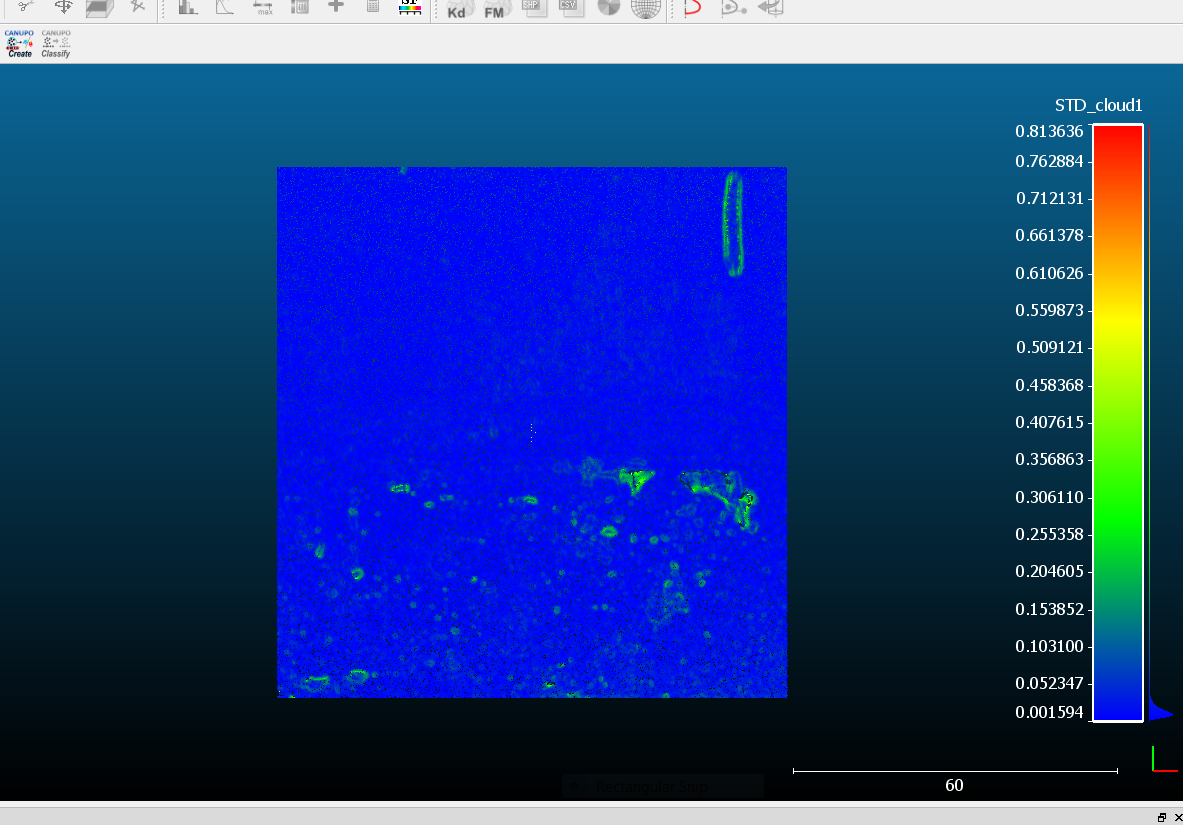This screenshot has width=1183, height=825.
Task: Click the statistical distribution curve icon
Action: [x=225, y=7]
